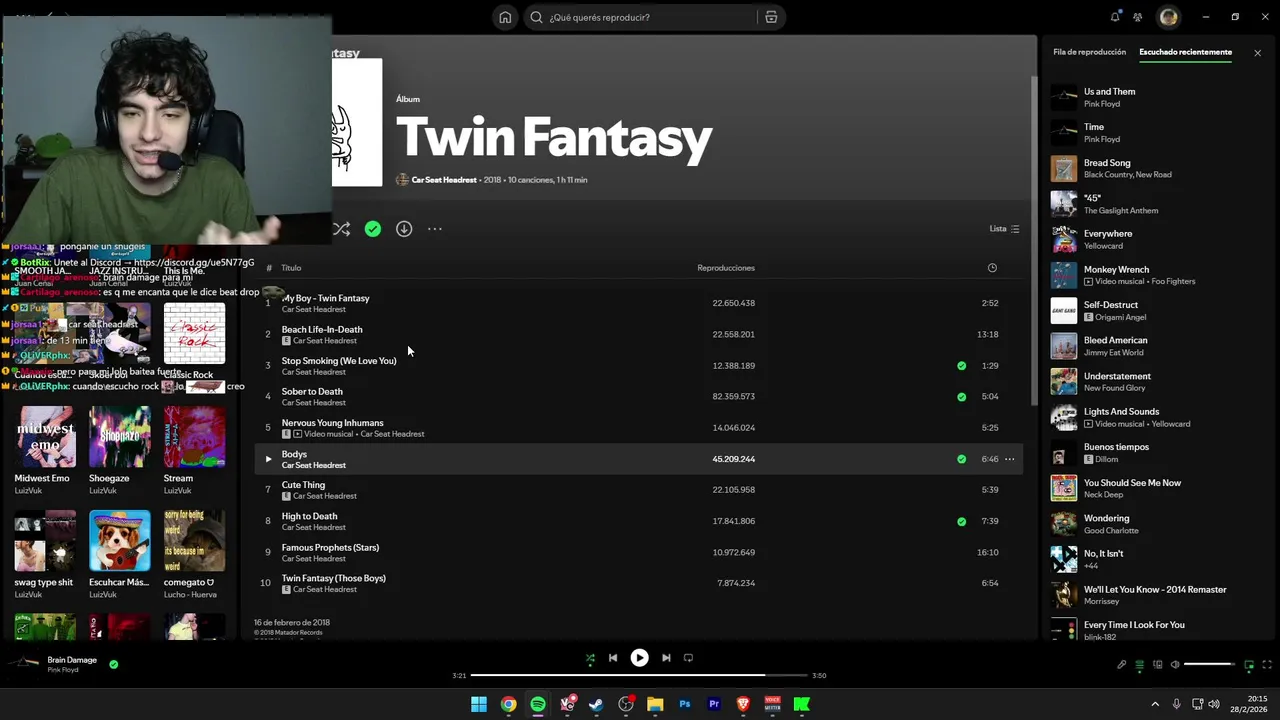Skip to previous track
Screen dimensions: 1280x720
coord(613,658)
